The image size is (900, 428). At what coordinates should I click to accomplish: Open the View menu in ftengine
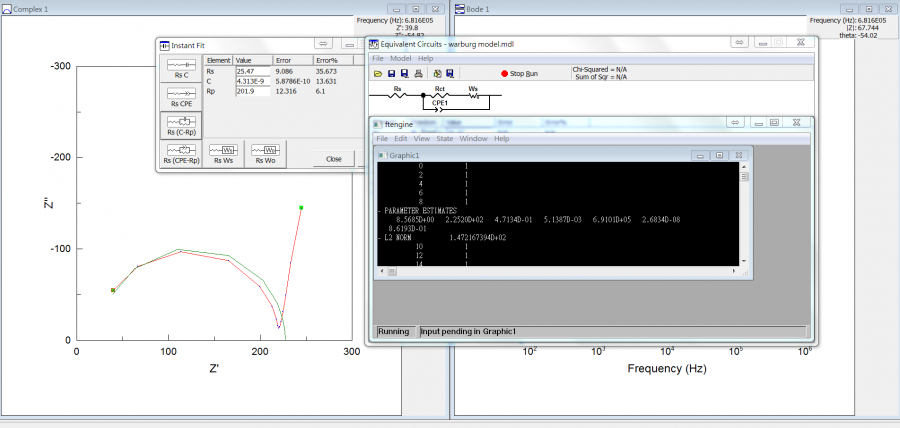[422, 138]
